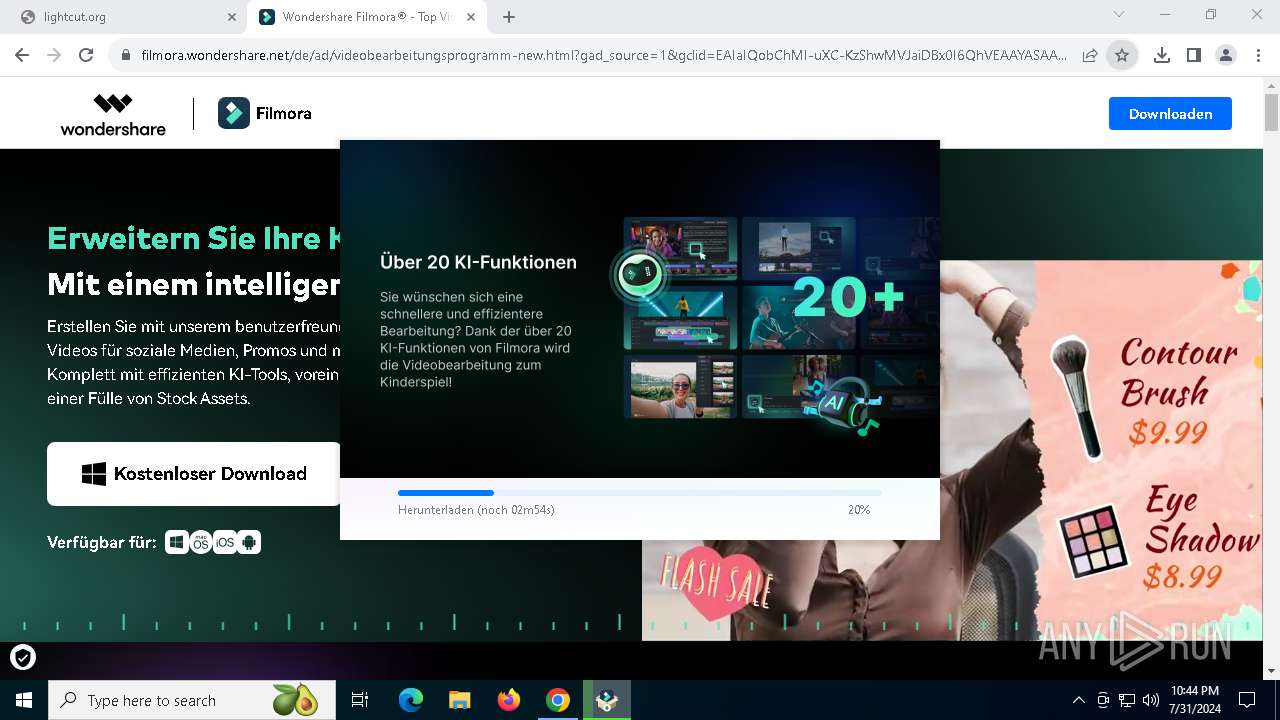
Task: Click the download progress bar
Action: coord(640,493)
